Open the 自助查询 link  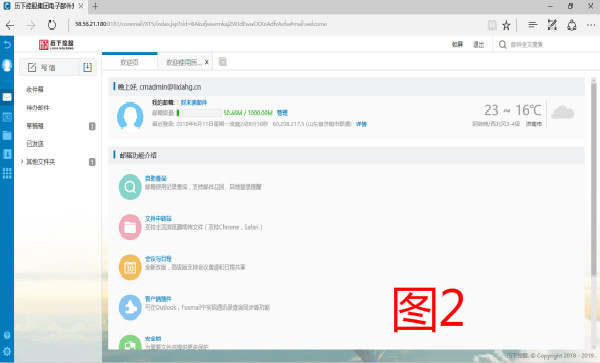[x=155, y=178]
